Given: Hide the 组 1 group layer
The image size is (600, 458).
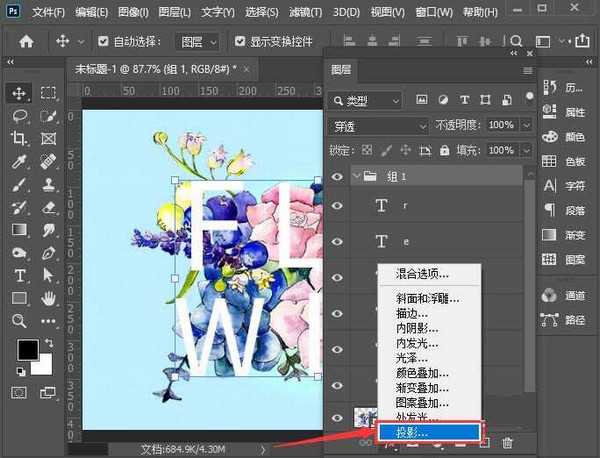Looking at the screenshot, I should click(x=337, y=175).
